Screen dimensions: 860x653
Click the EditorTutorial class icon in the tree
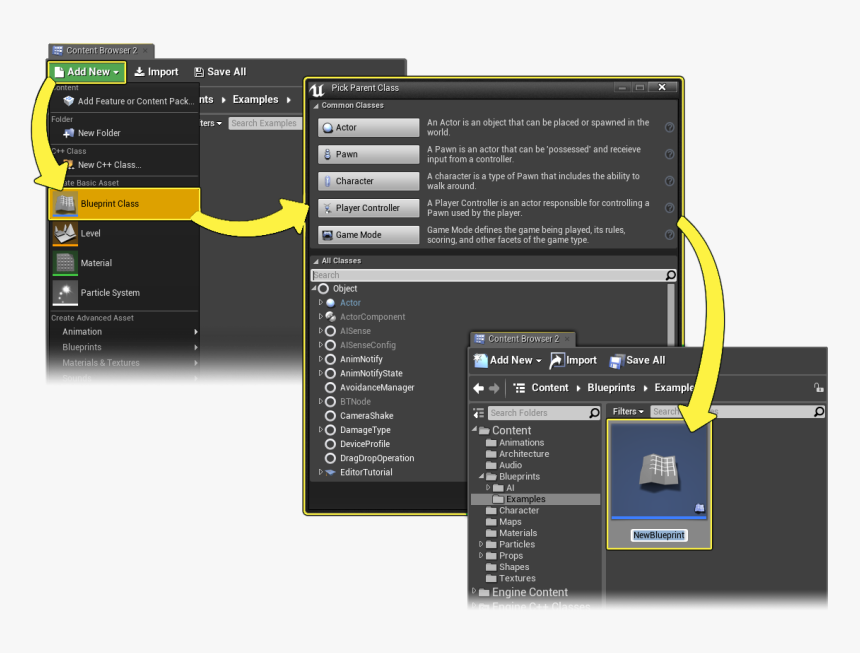click(x=330, y=472)
